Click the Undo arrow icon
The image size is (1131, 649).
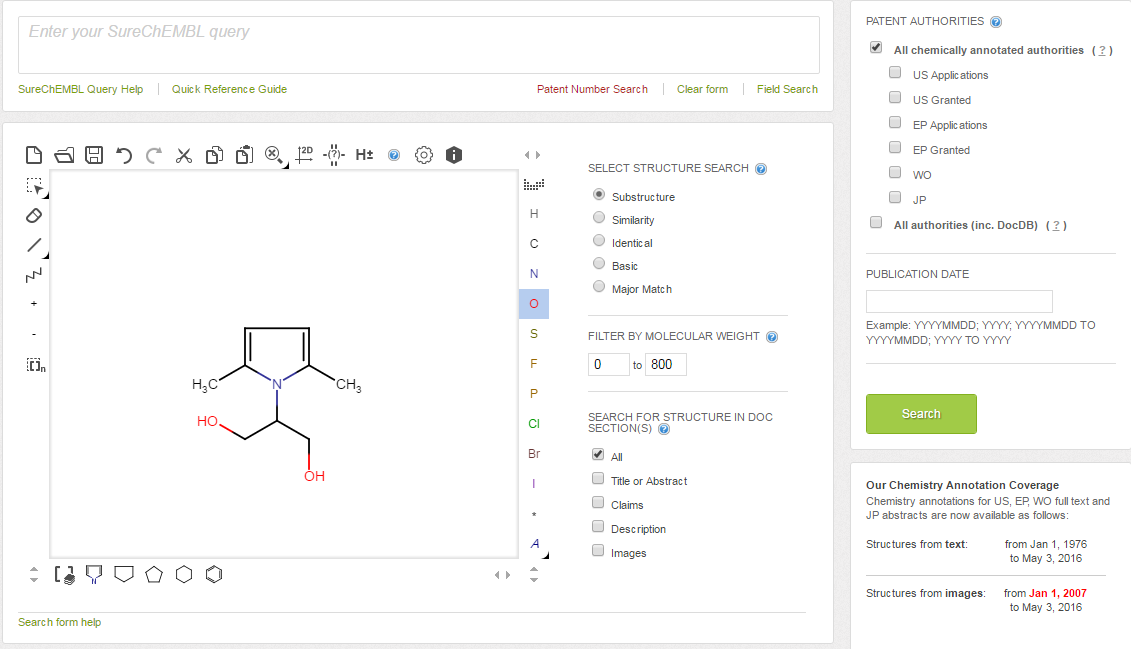tap(124, 155)
